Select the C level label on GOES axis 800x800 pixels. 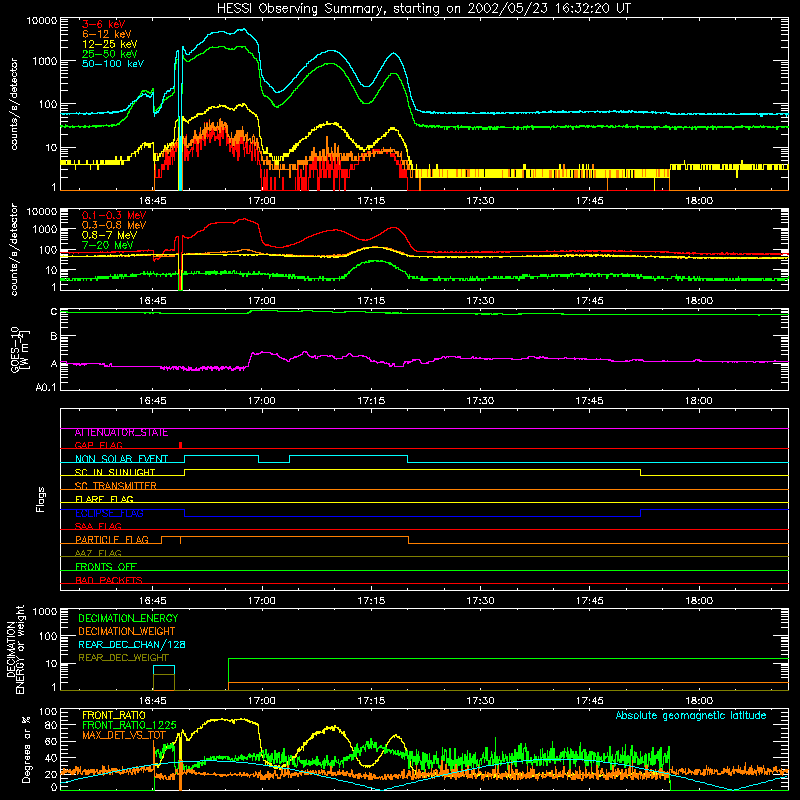(x=54, y=311)
